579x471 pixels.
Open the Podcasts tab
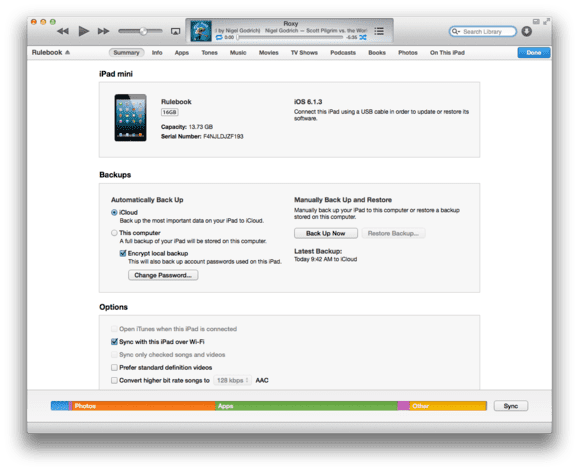click(x=343, y=52)
